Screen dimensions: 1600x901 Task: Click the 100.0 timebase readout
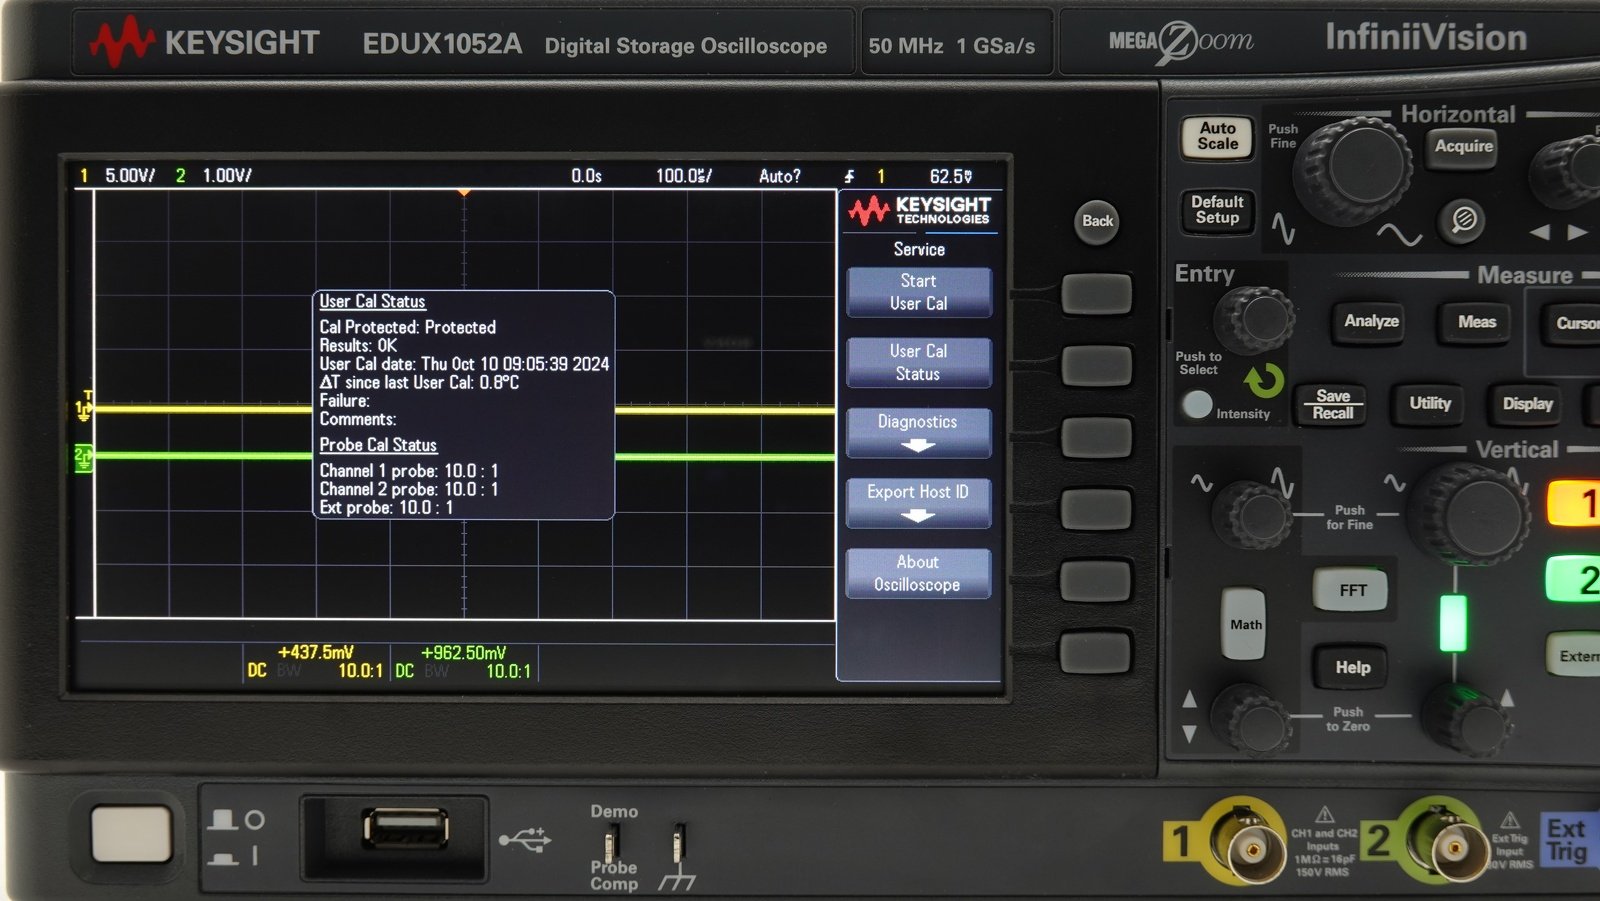[684, 176]
